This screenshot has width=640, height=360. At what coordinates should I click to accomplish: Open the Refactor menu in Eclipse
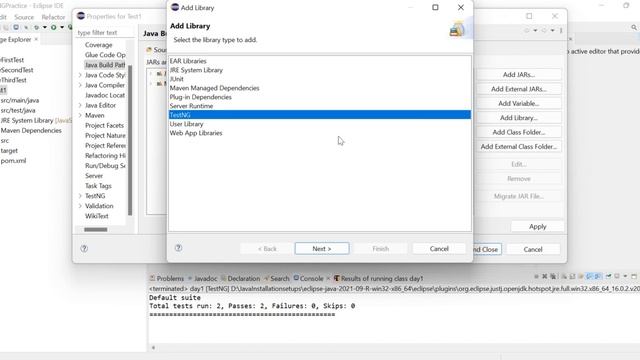coord(53,17)
